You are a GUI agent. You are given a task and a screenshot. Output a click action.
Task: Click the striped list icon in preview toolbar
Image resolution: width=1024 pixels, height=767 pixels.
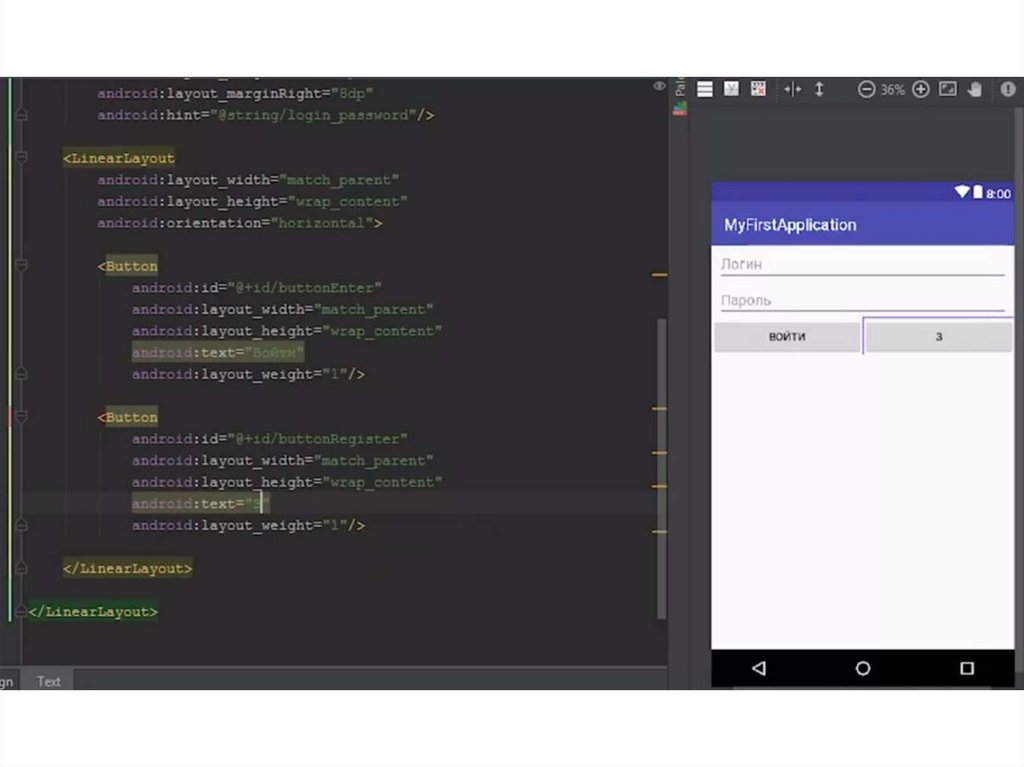(705, 89)
